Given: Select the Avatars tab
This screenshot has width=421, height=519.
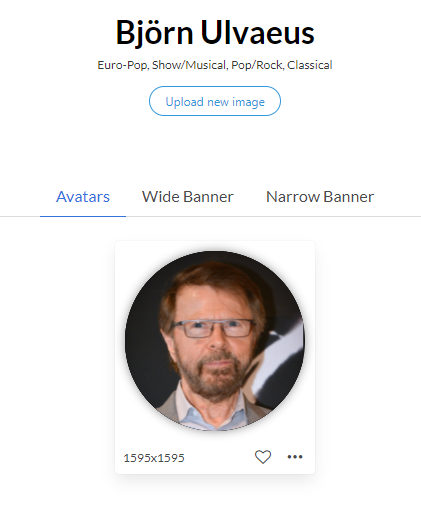Looking at the screenshot, I should coord(83,197).
